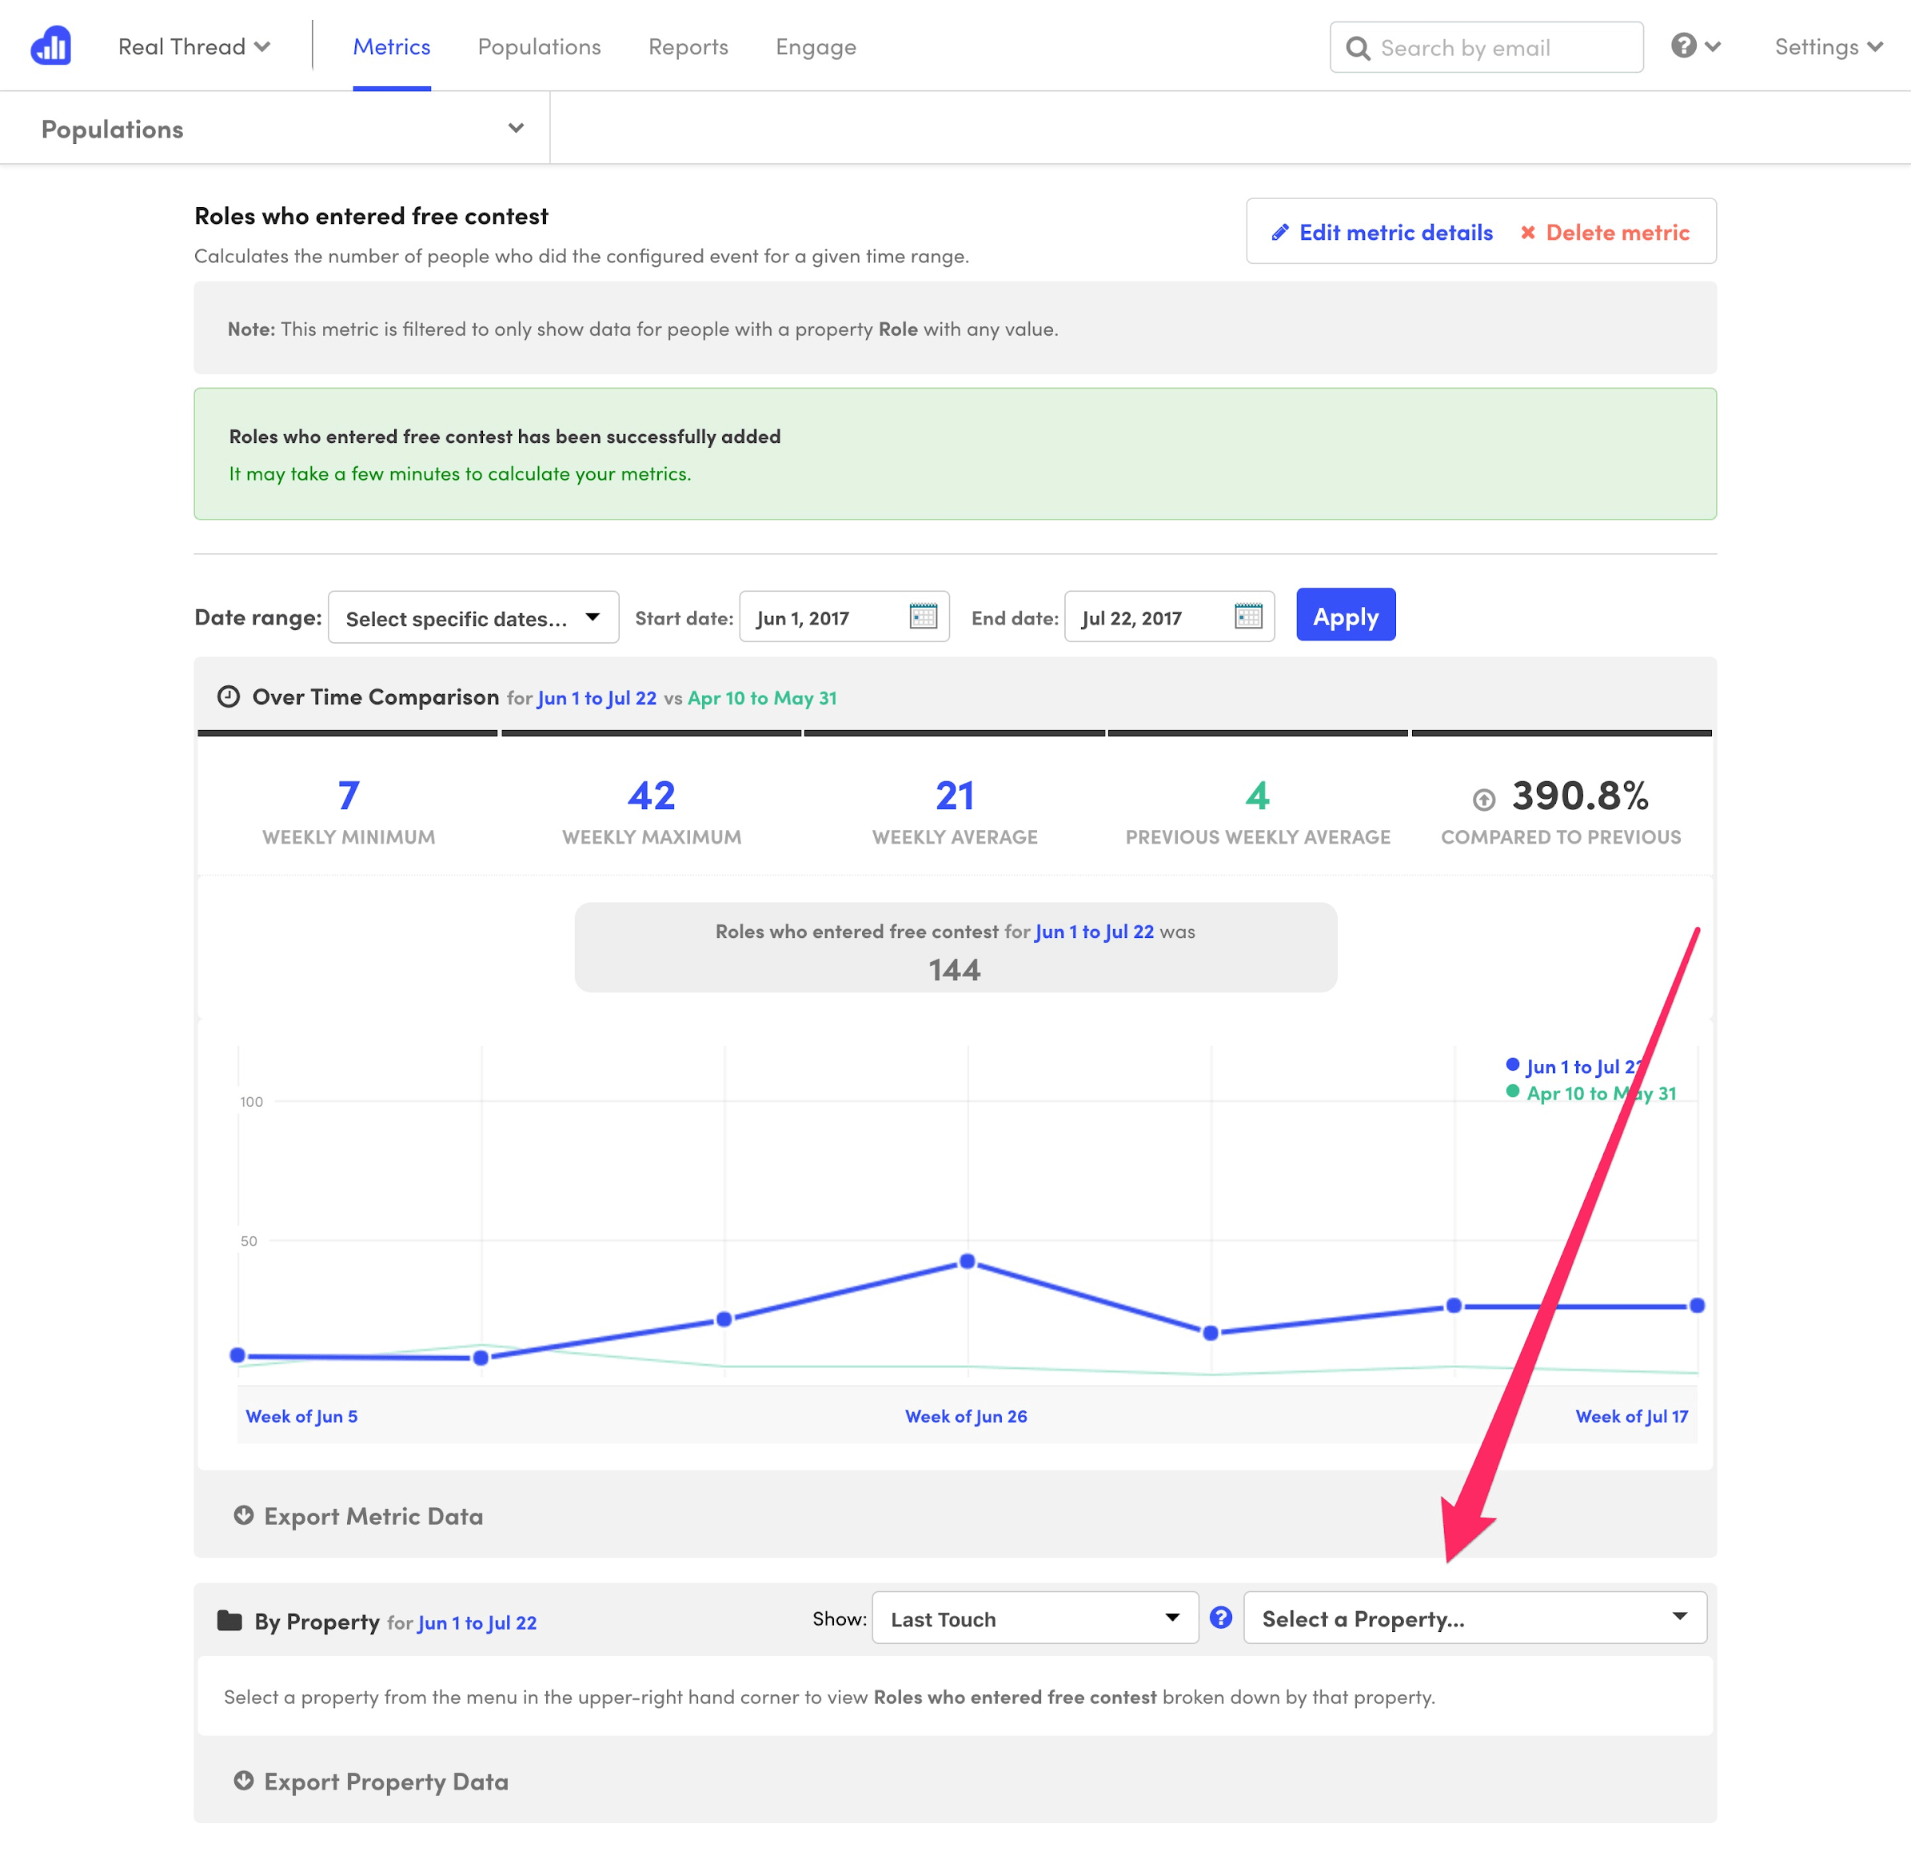This screenshot has height=1859, width=1912.
Task: Click the red X delete icon
Action: pos(1527,233)
